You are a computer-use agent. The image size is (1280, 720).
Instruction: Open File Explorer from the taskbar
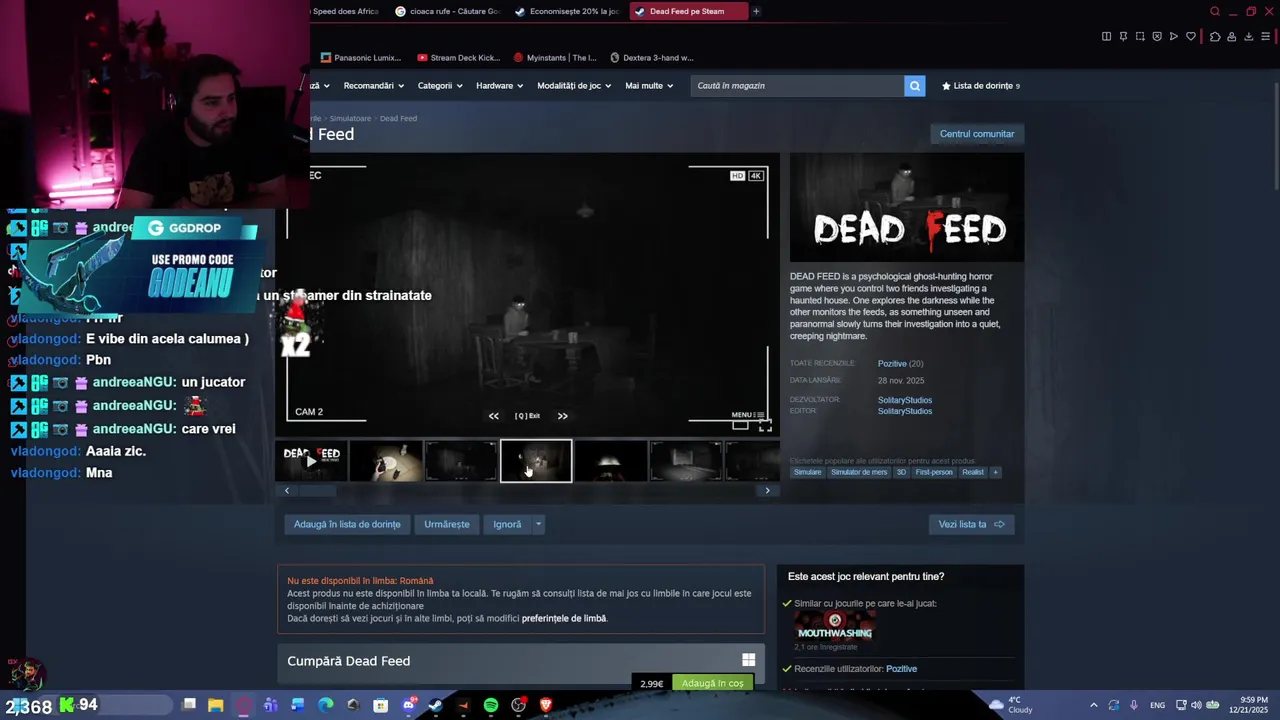pos(215,705)
